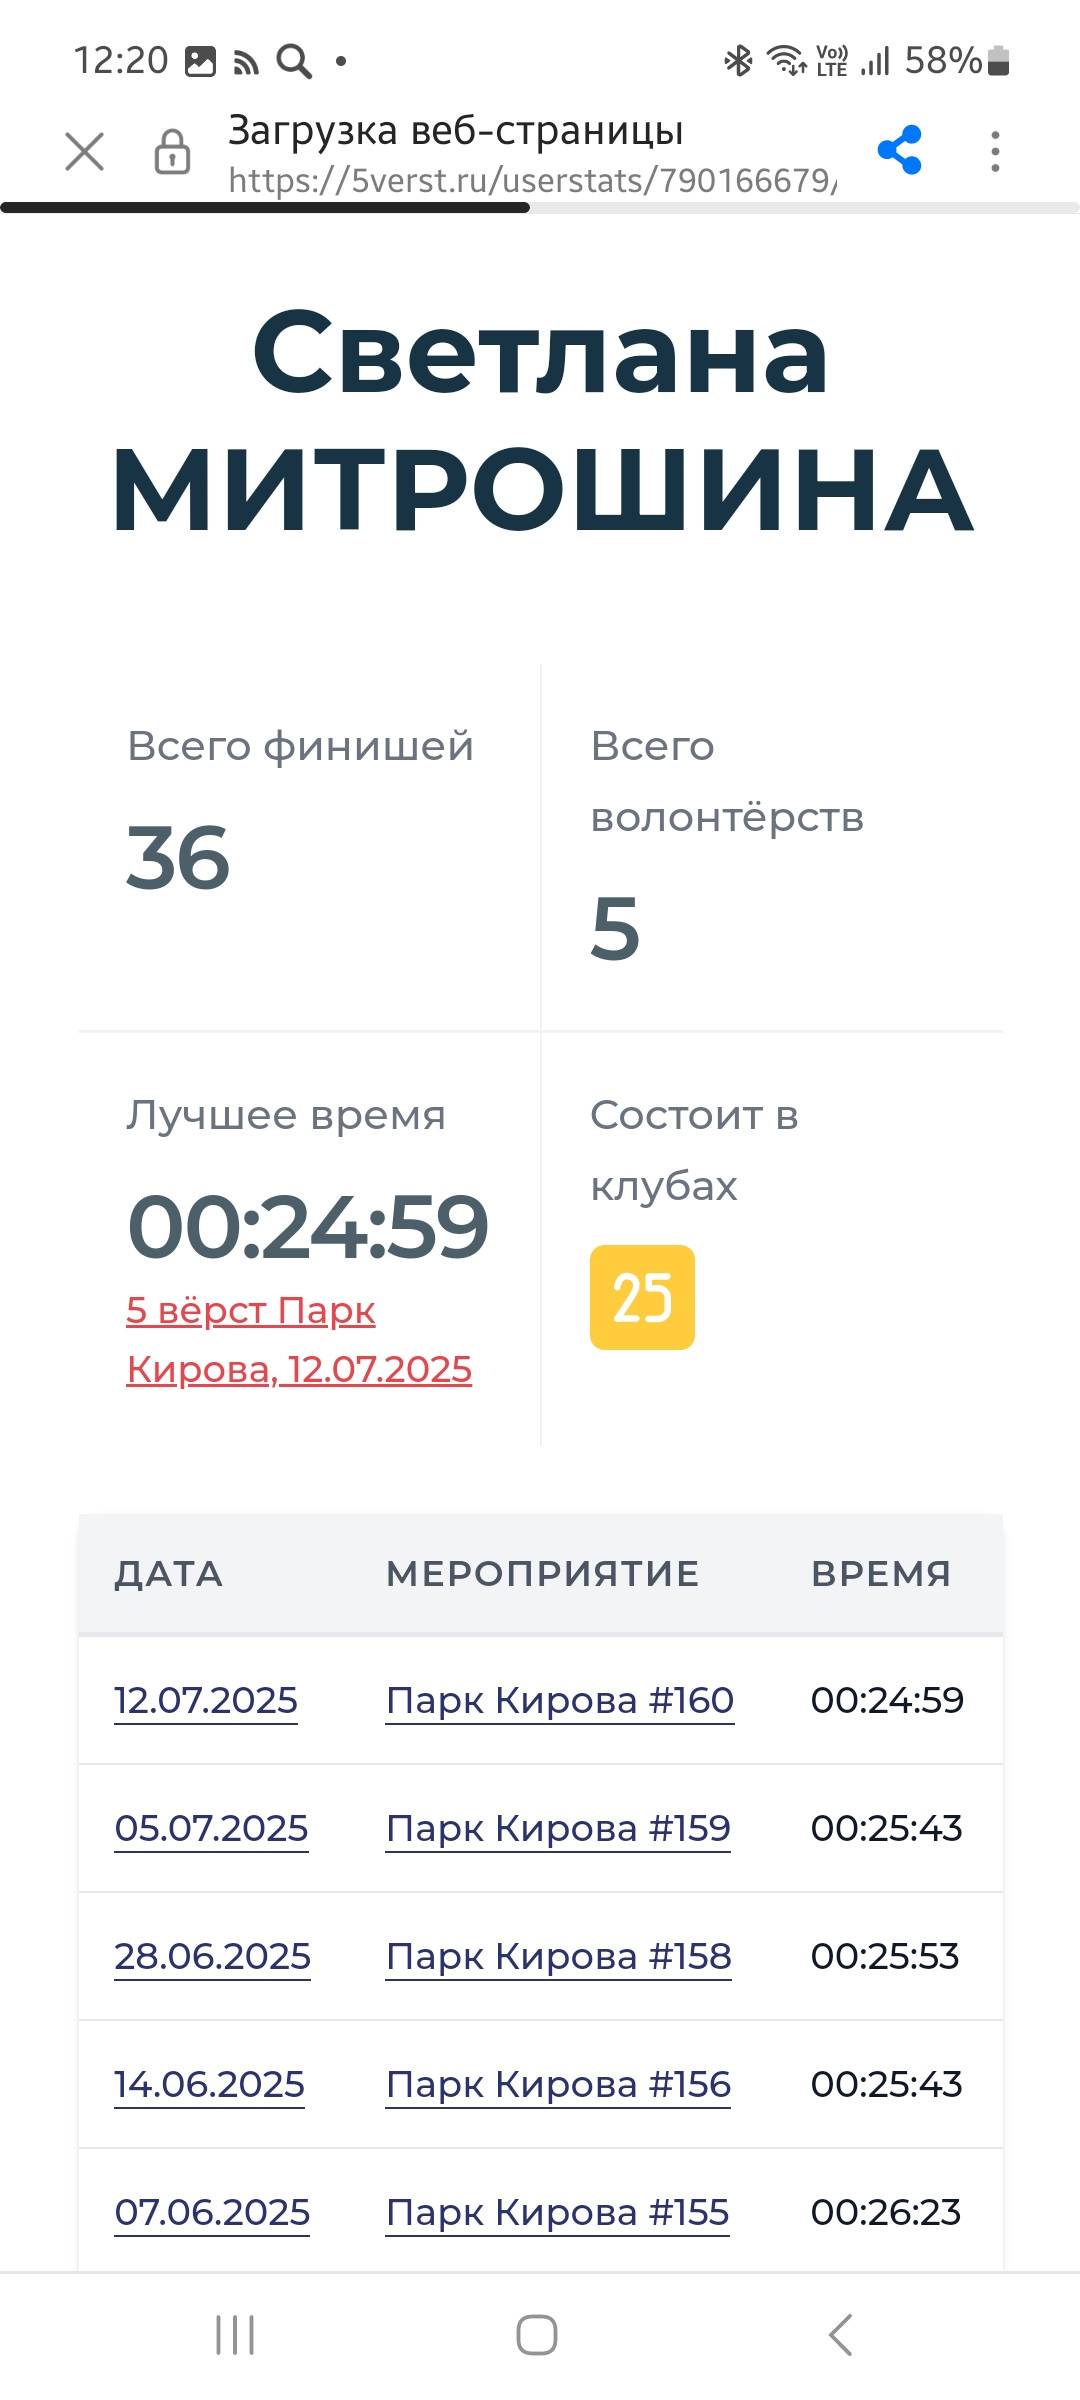Open event Парк Кирова #158
Screen dimensions: 1080x2400
click(x=559, y=1956)
